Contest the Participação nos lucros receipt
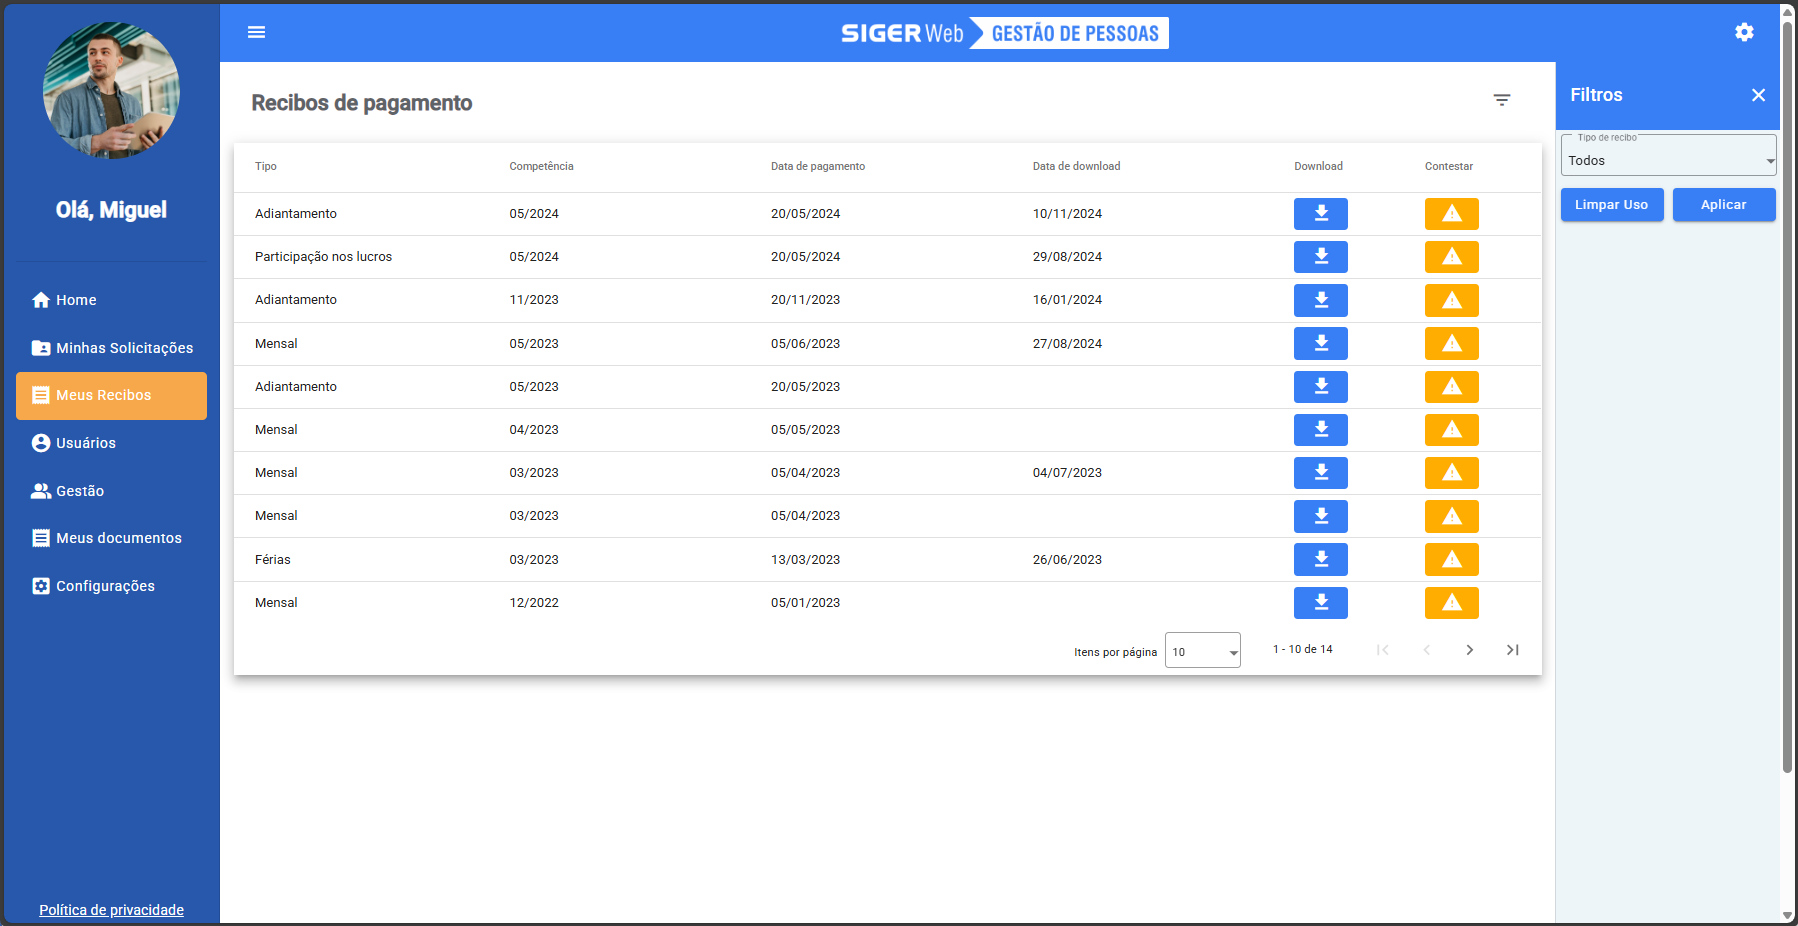The width and height of the screenshot is (1798, 926). tap(1452, 257)
